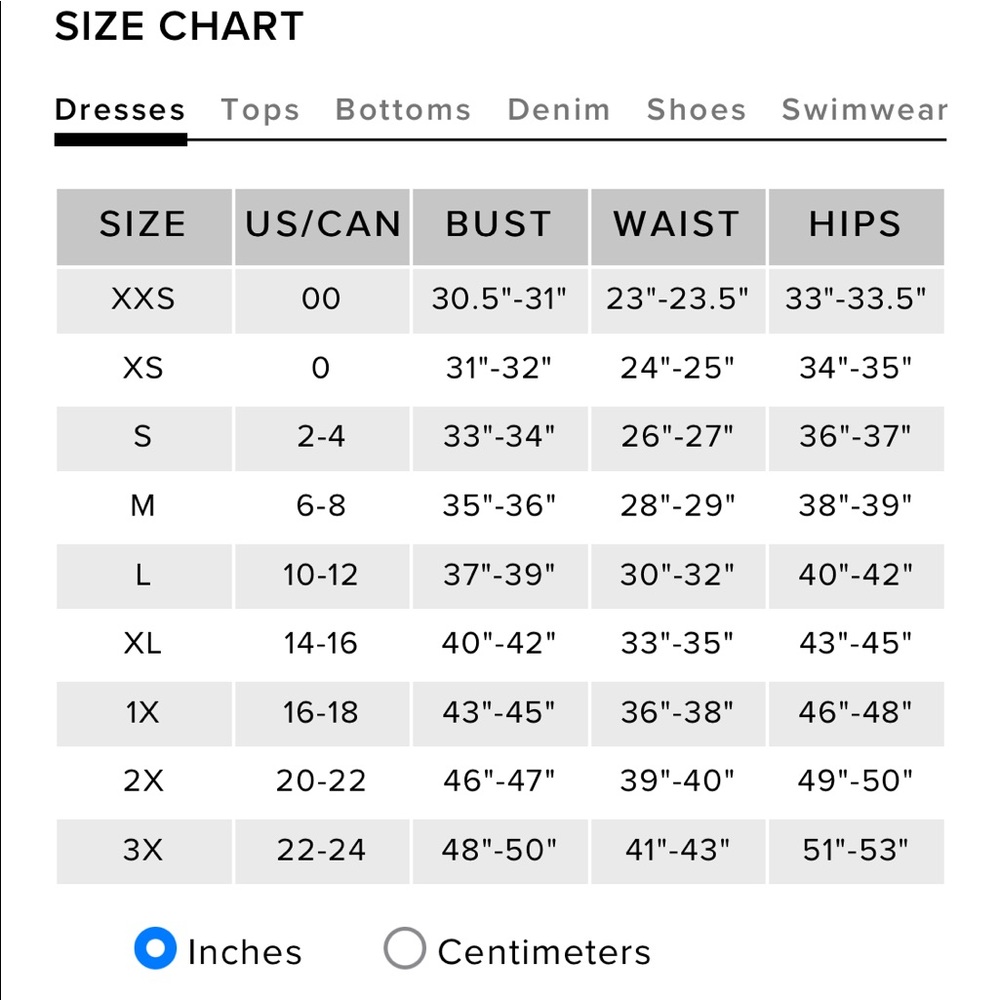This screenshot has width=1000, height=1000.
Task: Open the Bottoms size tab
Action: click(403, 110)
